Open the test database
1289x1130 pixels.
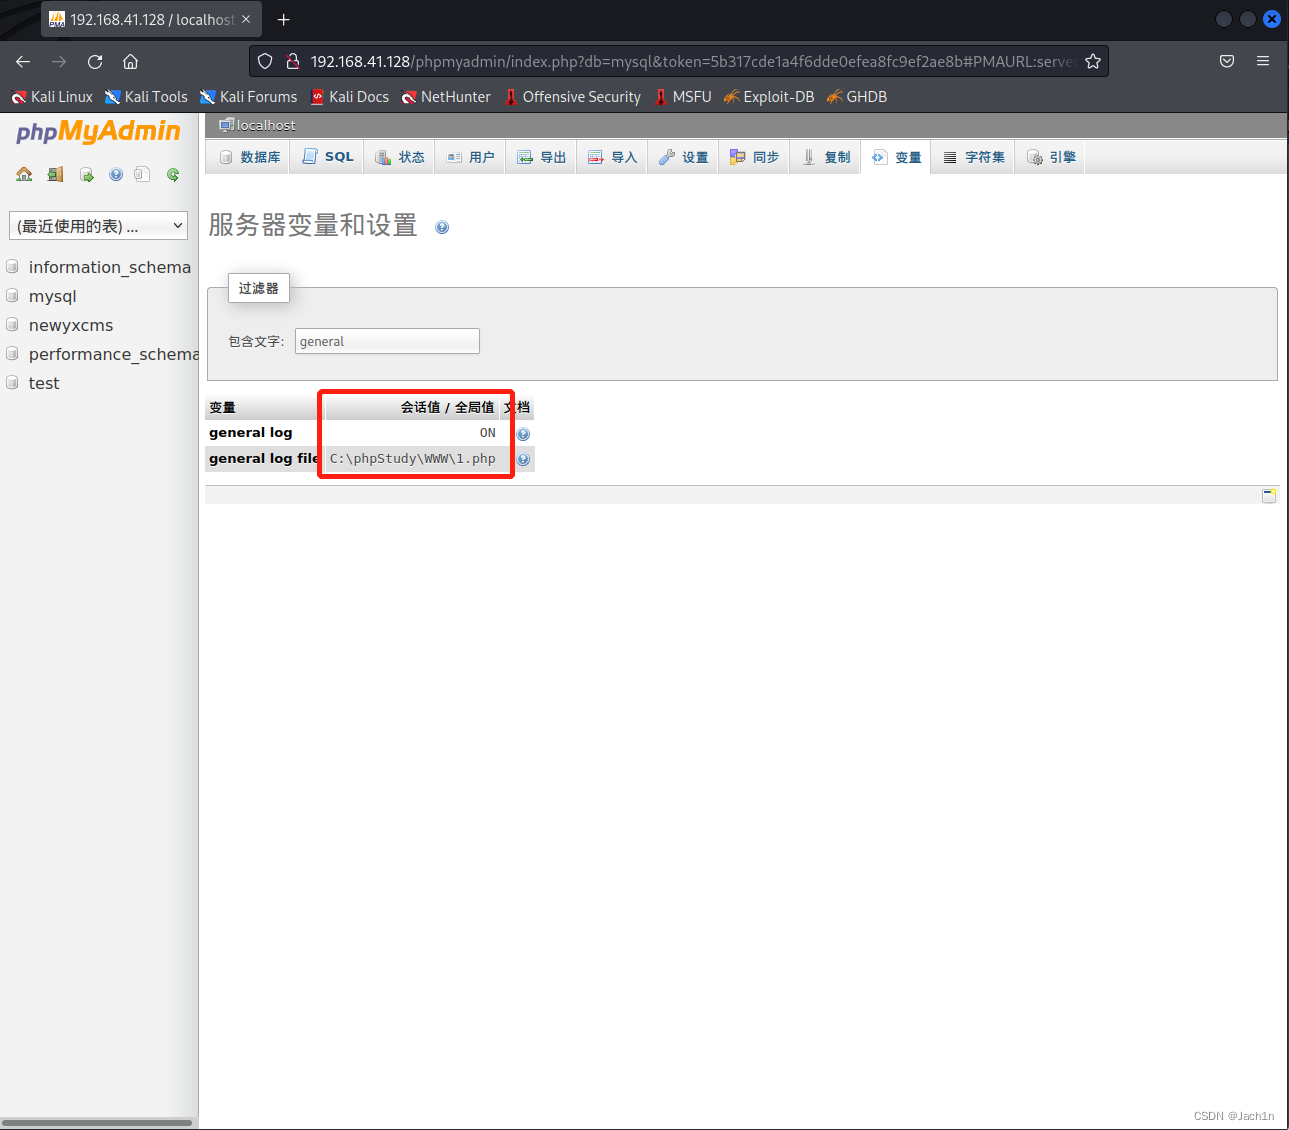tap(44, 383)
